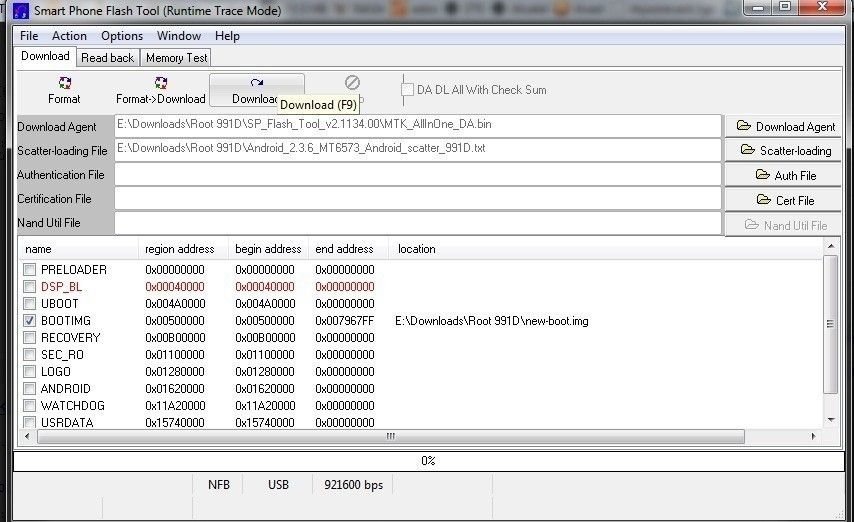854x522 pixels.
Task: Check the UBOOT partition checkbox
Action: (x=29, y=304)
